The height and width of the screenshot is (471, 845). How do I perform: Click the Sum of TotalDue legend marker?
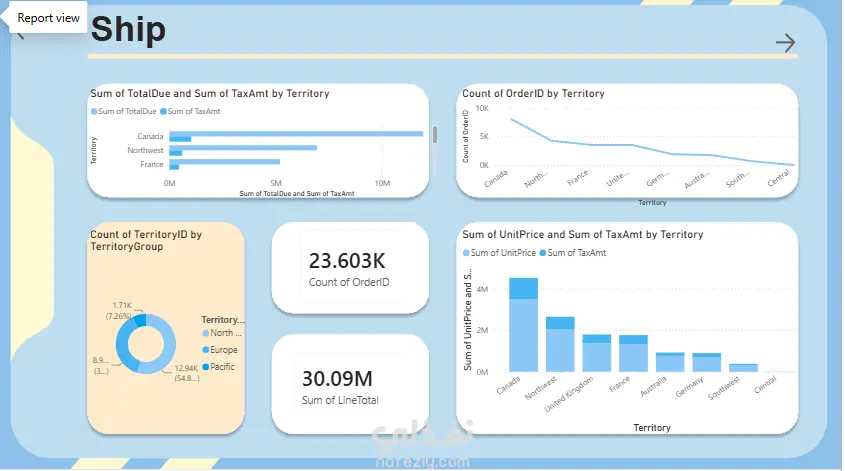tap(94, 112)
